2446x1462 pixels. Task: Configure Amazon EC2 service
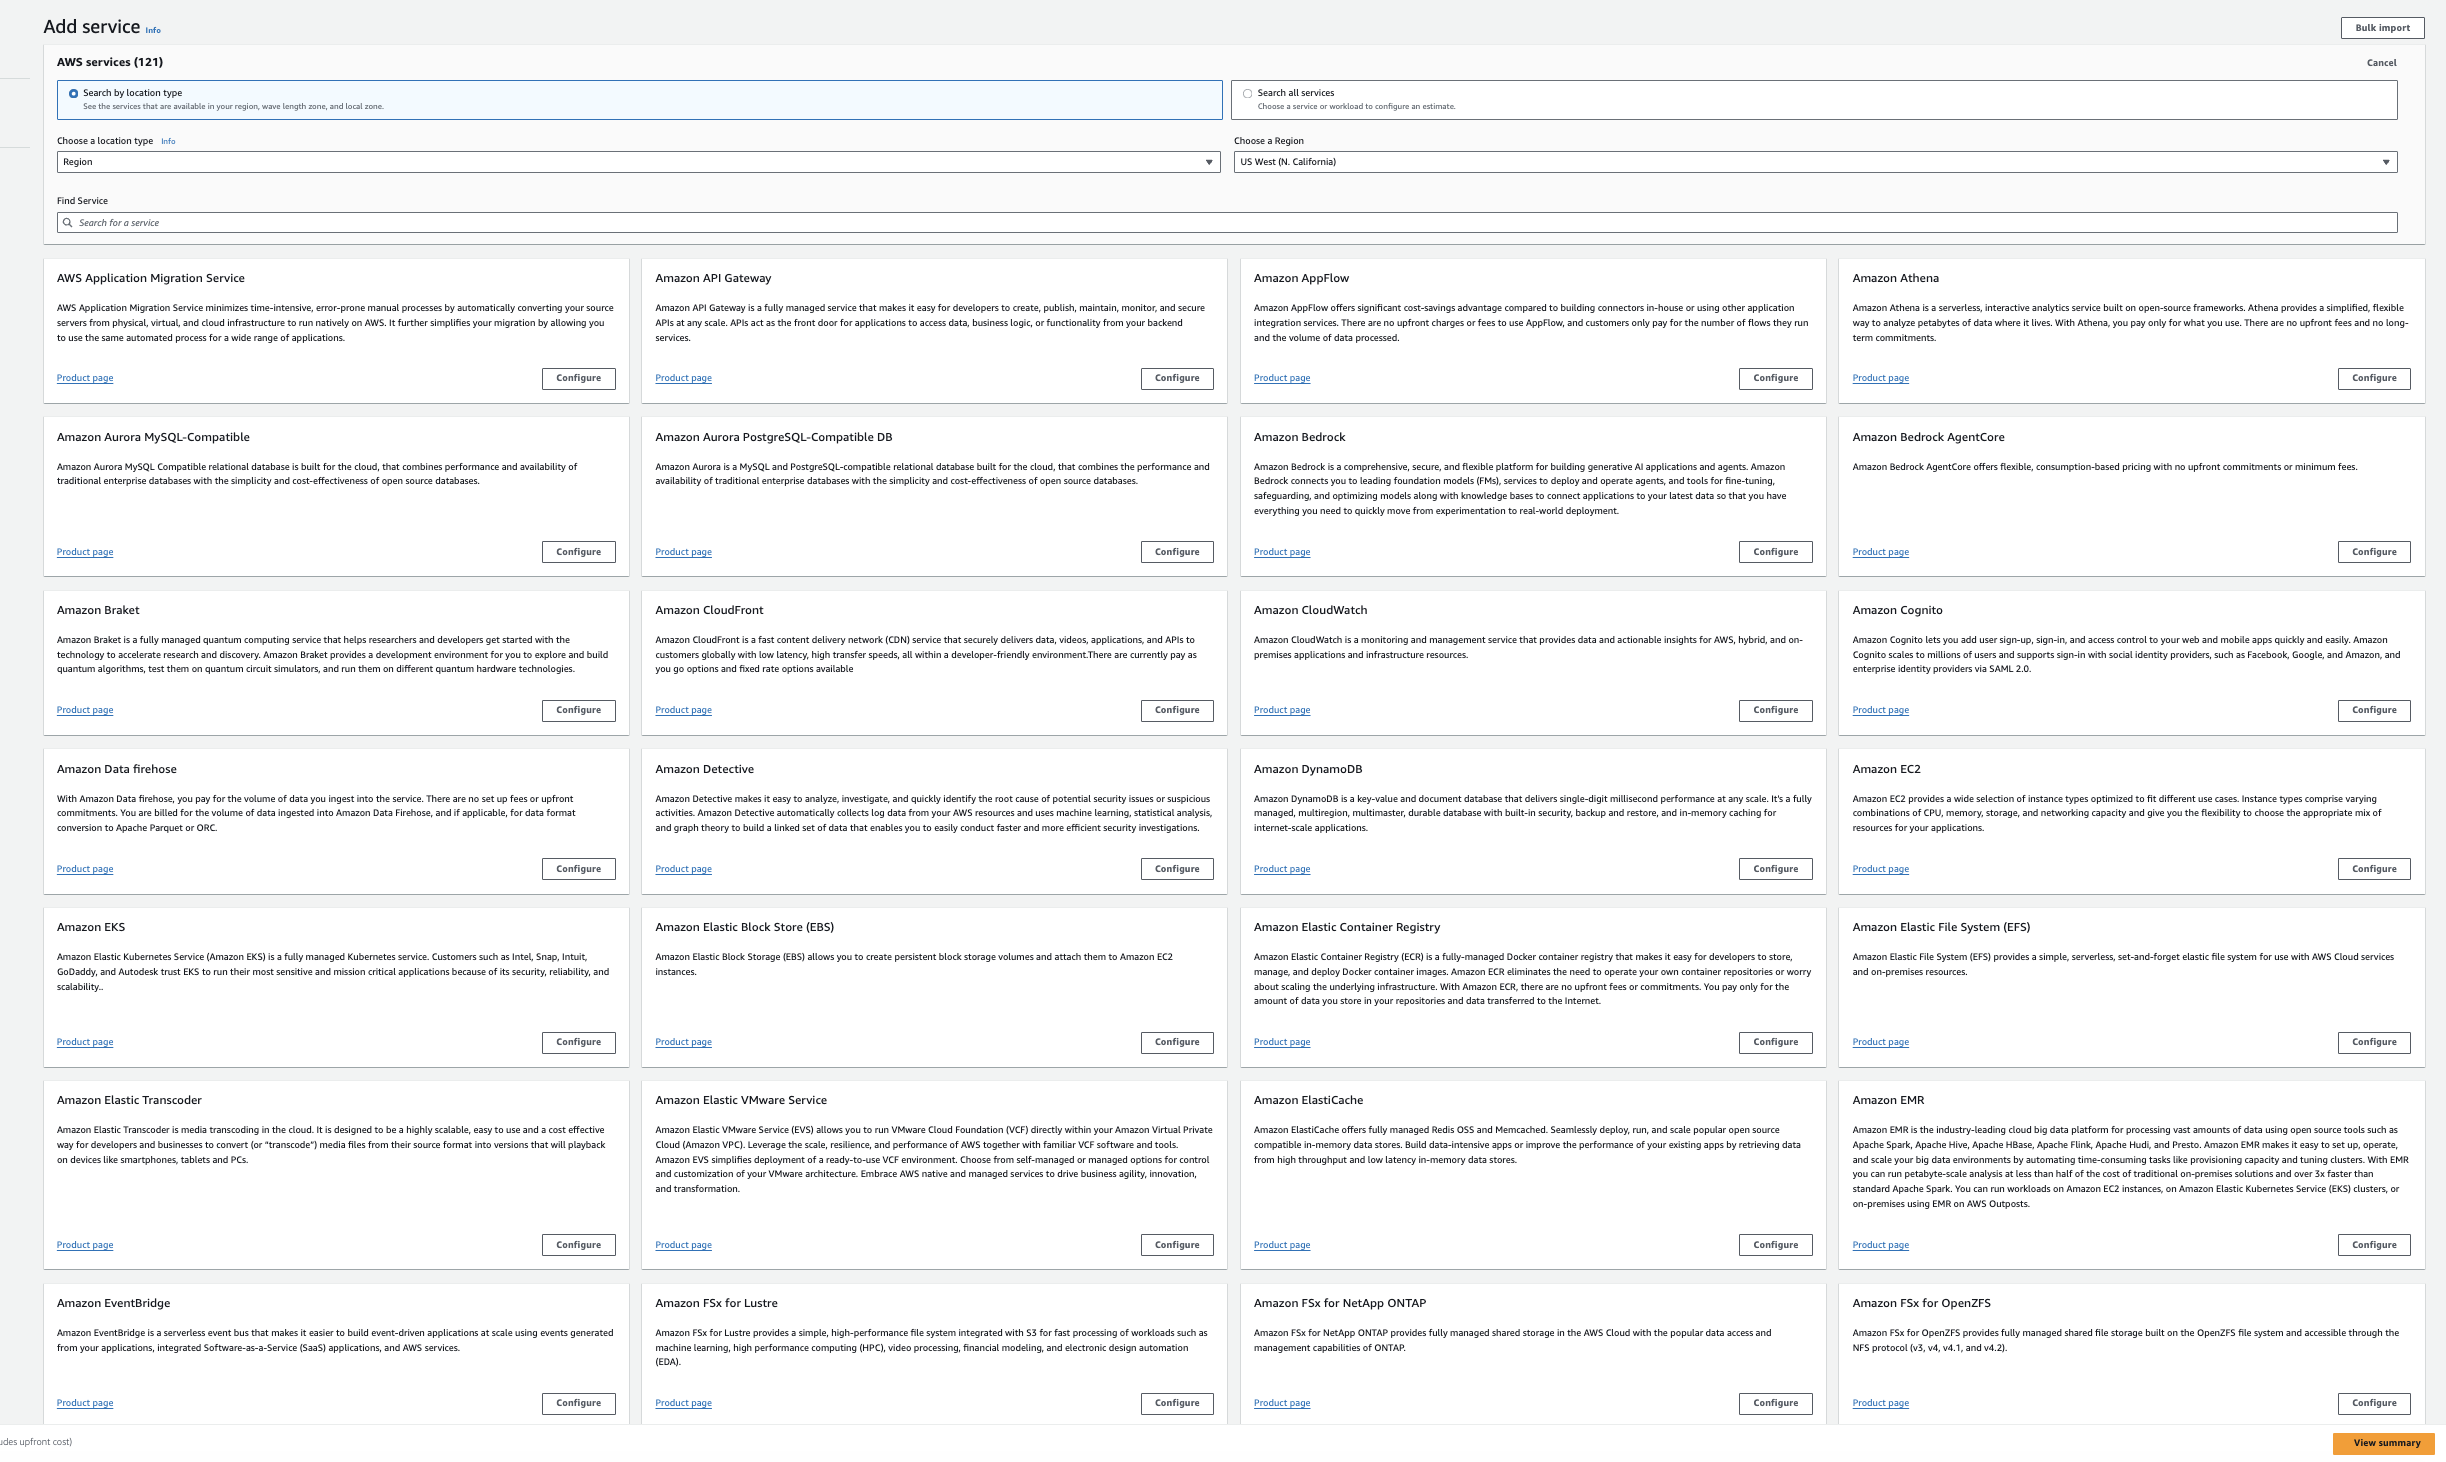pos(2373,869)
